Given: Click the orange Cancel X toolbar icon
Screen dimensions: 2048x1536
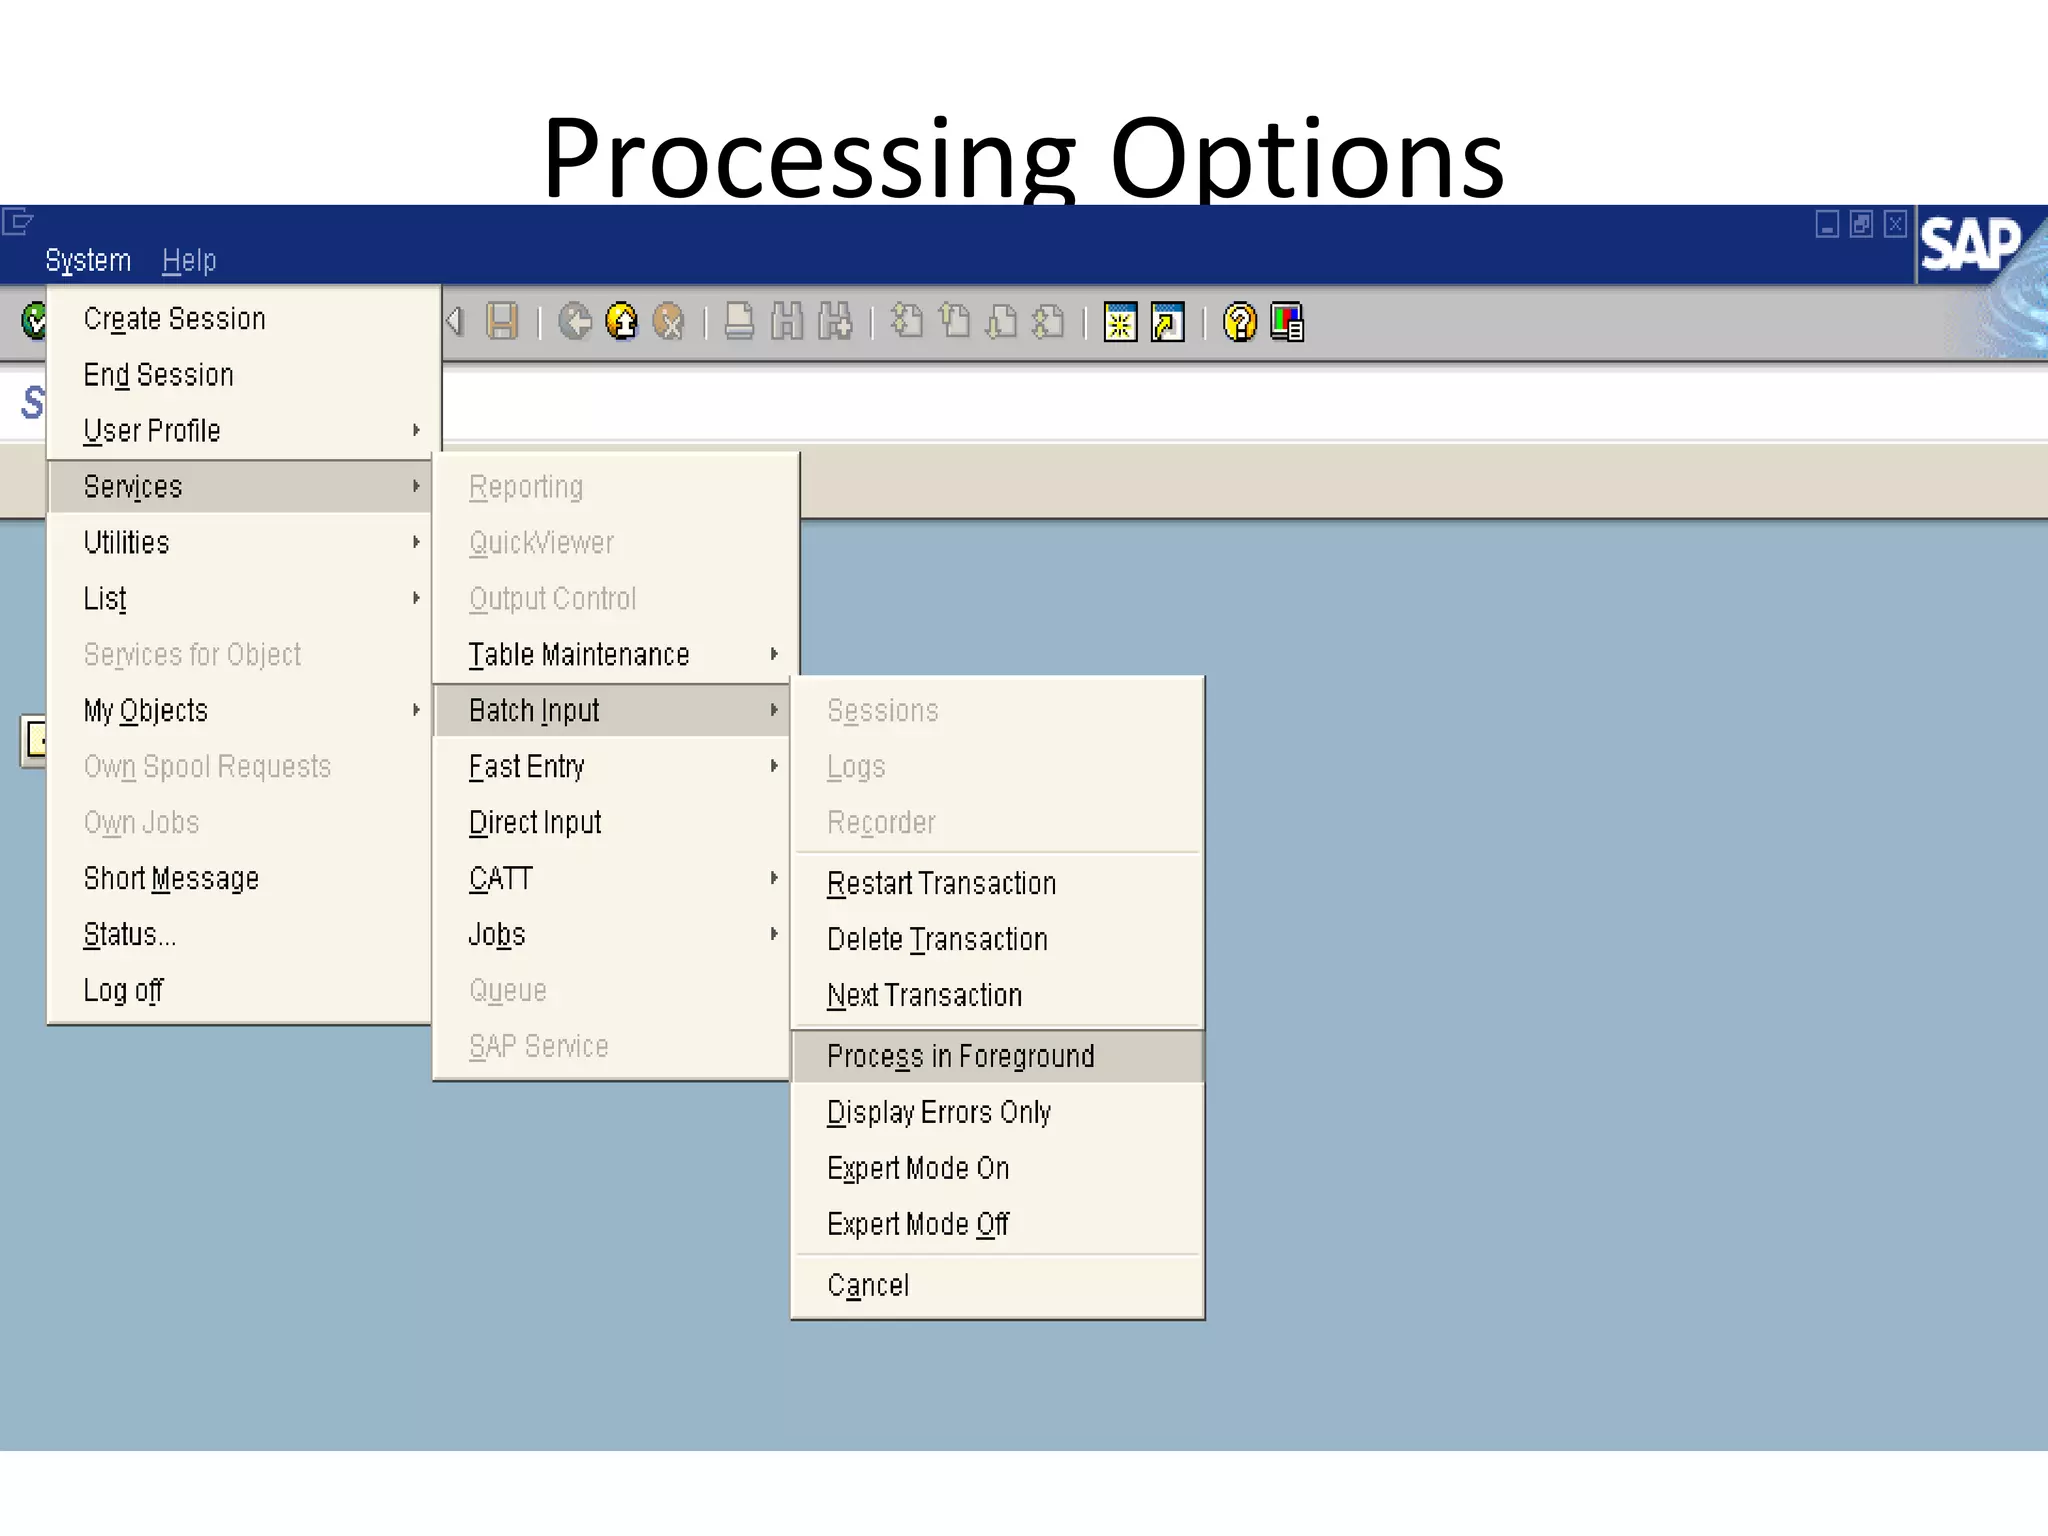Looking at the screenshot, I should pyautogui.click(x=668, y=322).
